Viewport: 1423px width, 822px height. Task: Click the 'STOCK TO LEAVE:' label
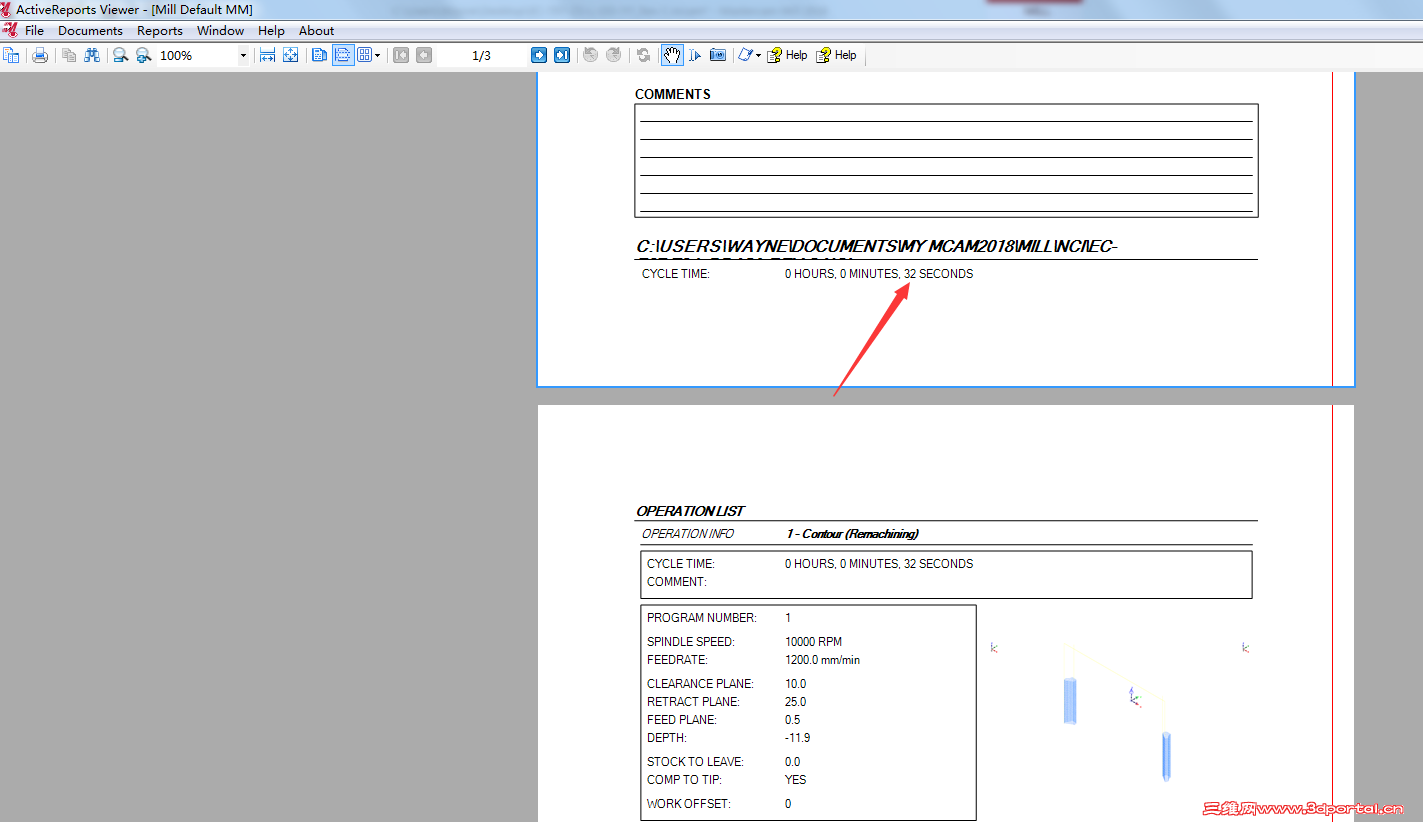(695, 762)
